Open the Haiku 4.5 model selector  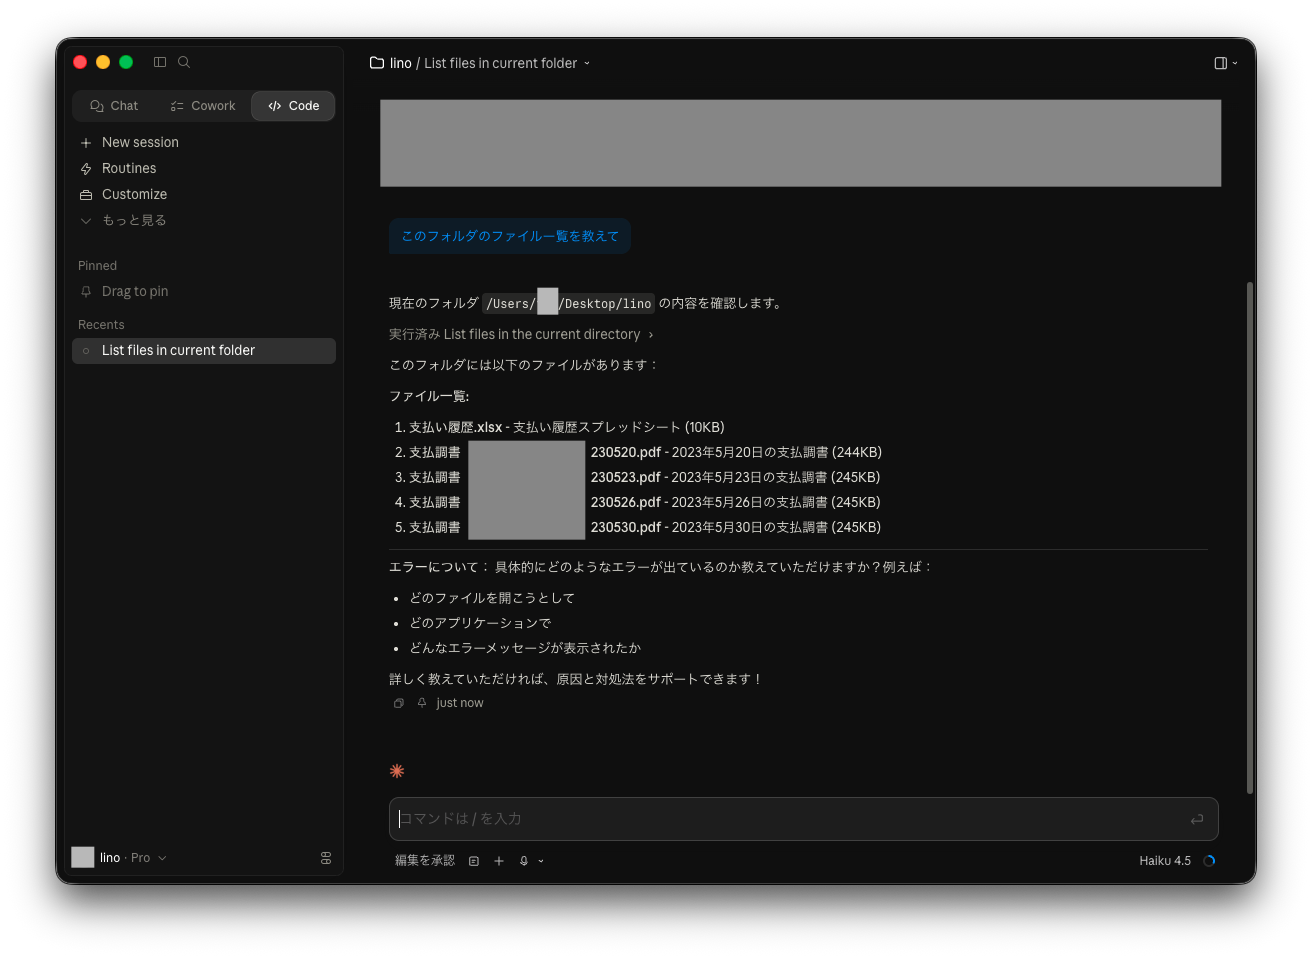[x=1165, y=861]
